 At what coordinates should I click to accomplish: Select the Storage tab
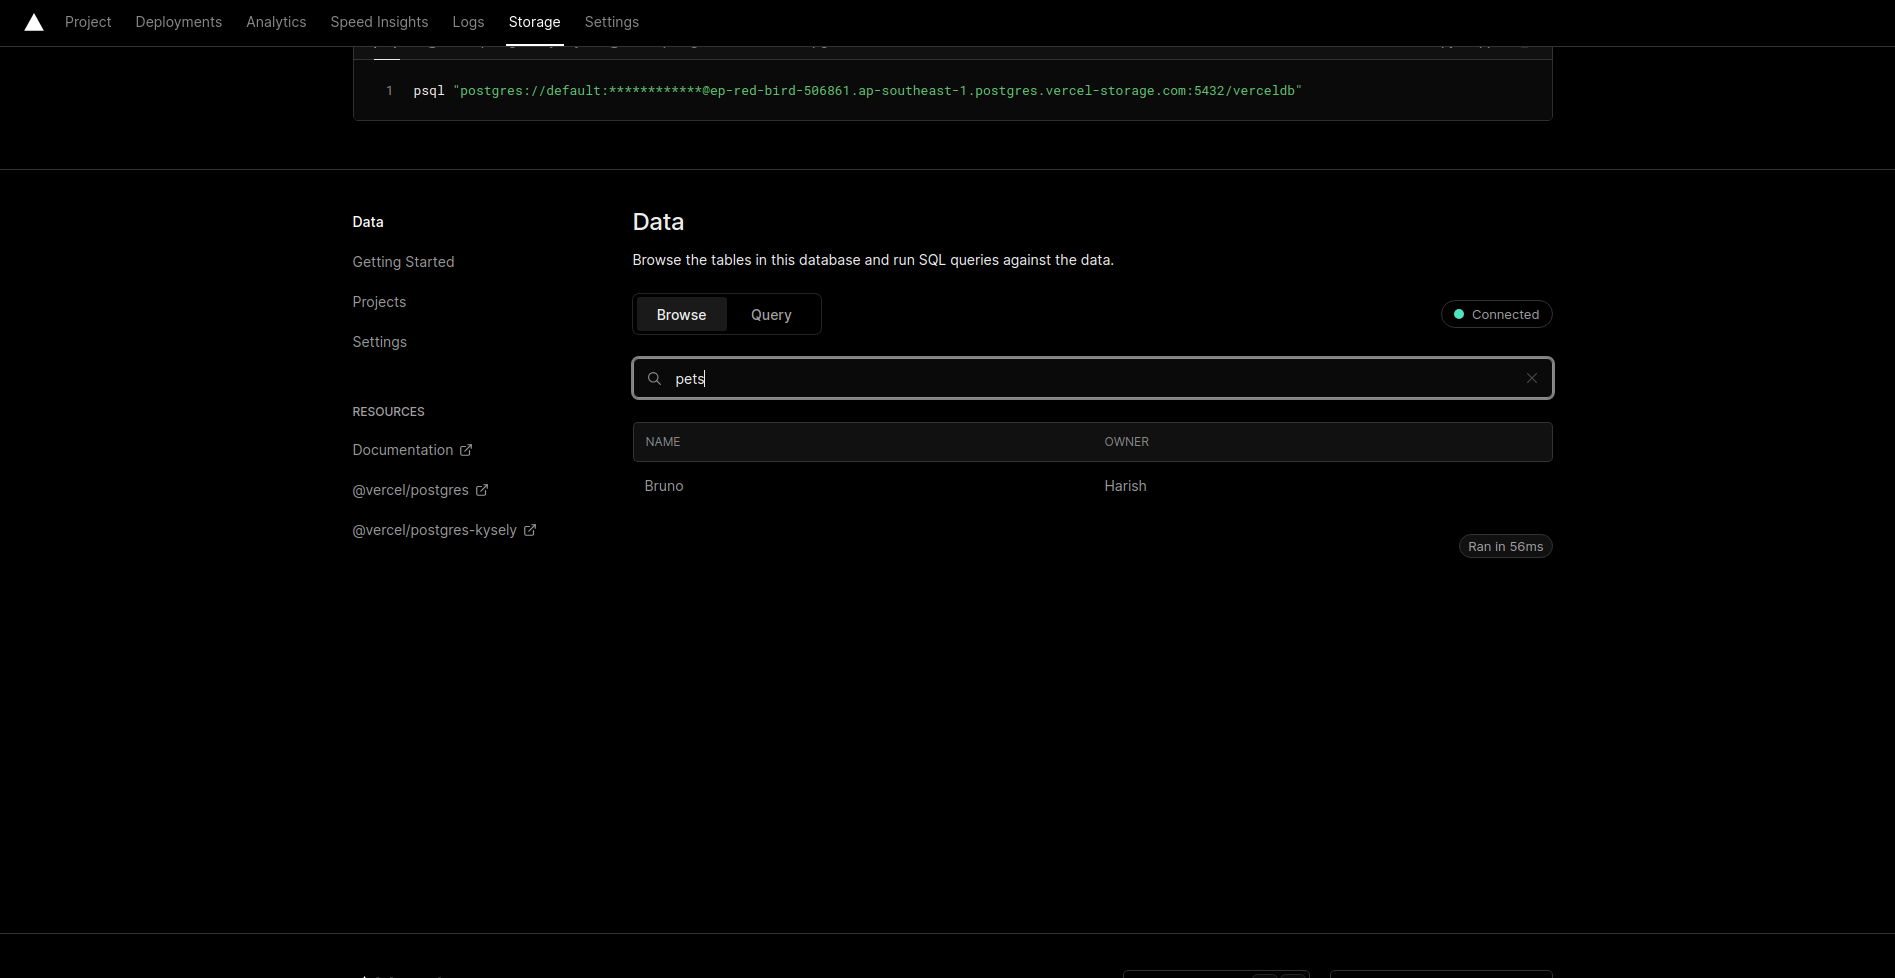click(x=534, y=22)
